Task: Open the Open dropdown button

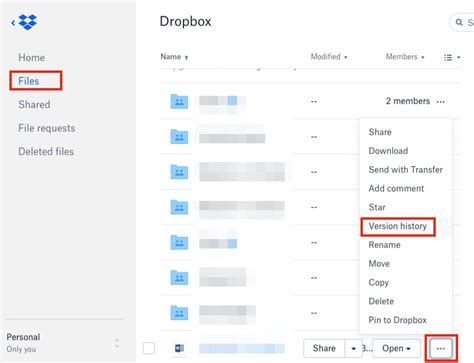Action: [396, 348]
